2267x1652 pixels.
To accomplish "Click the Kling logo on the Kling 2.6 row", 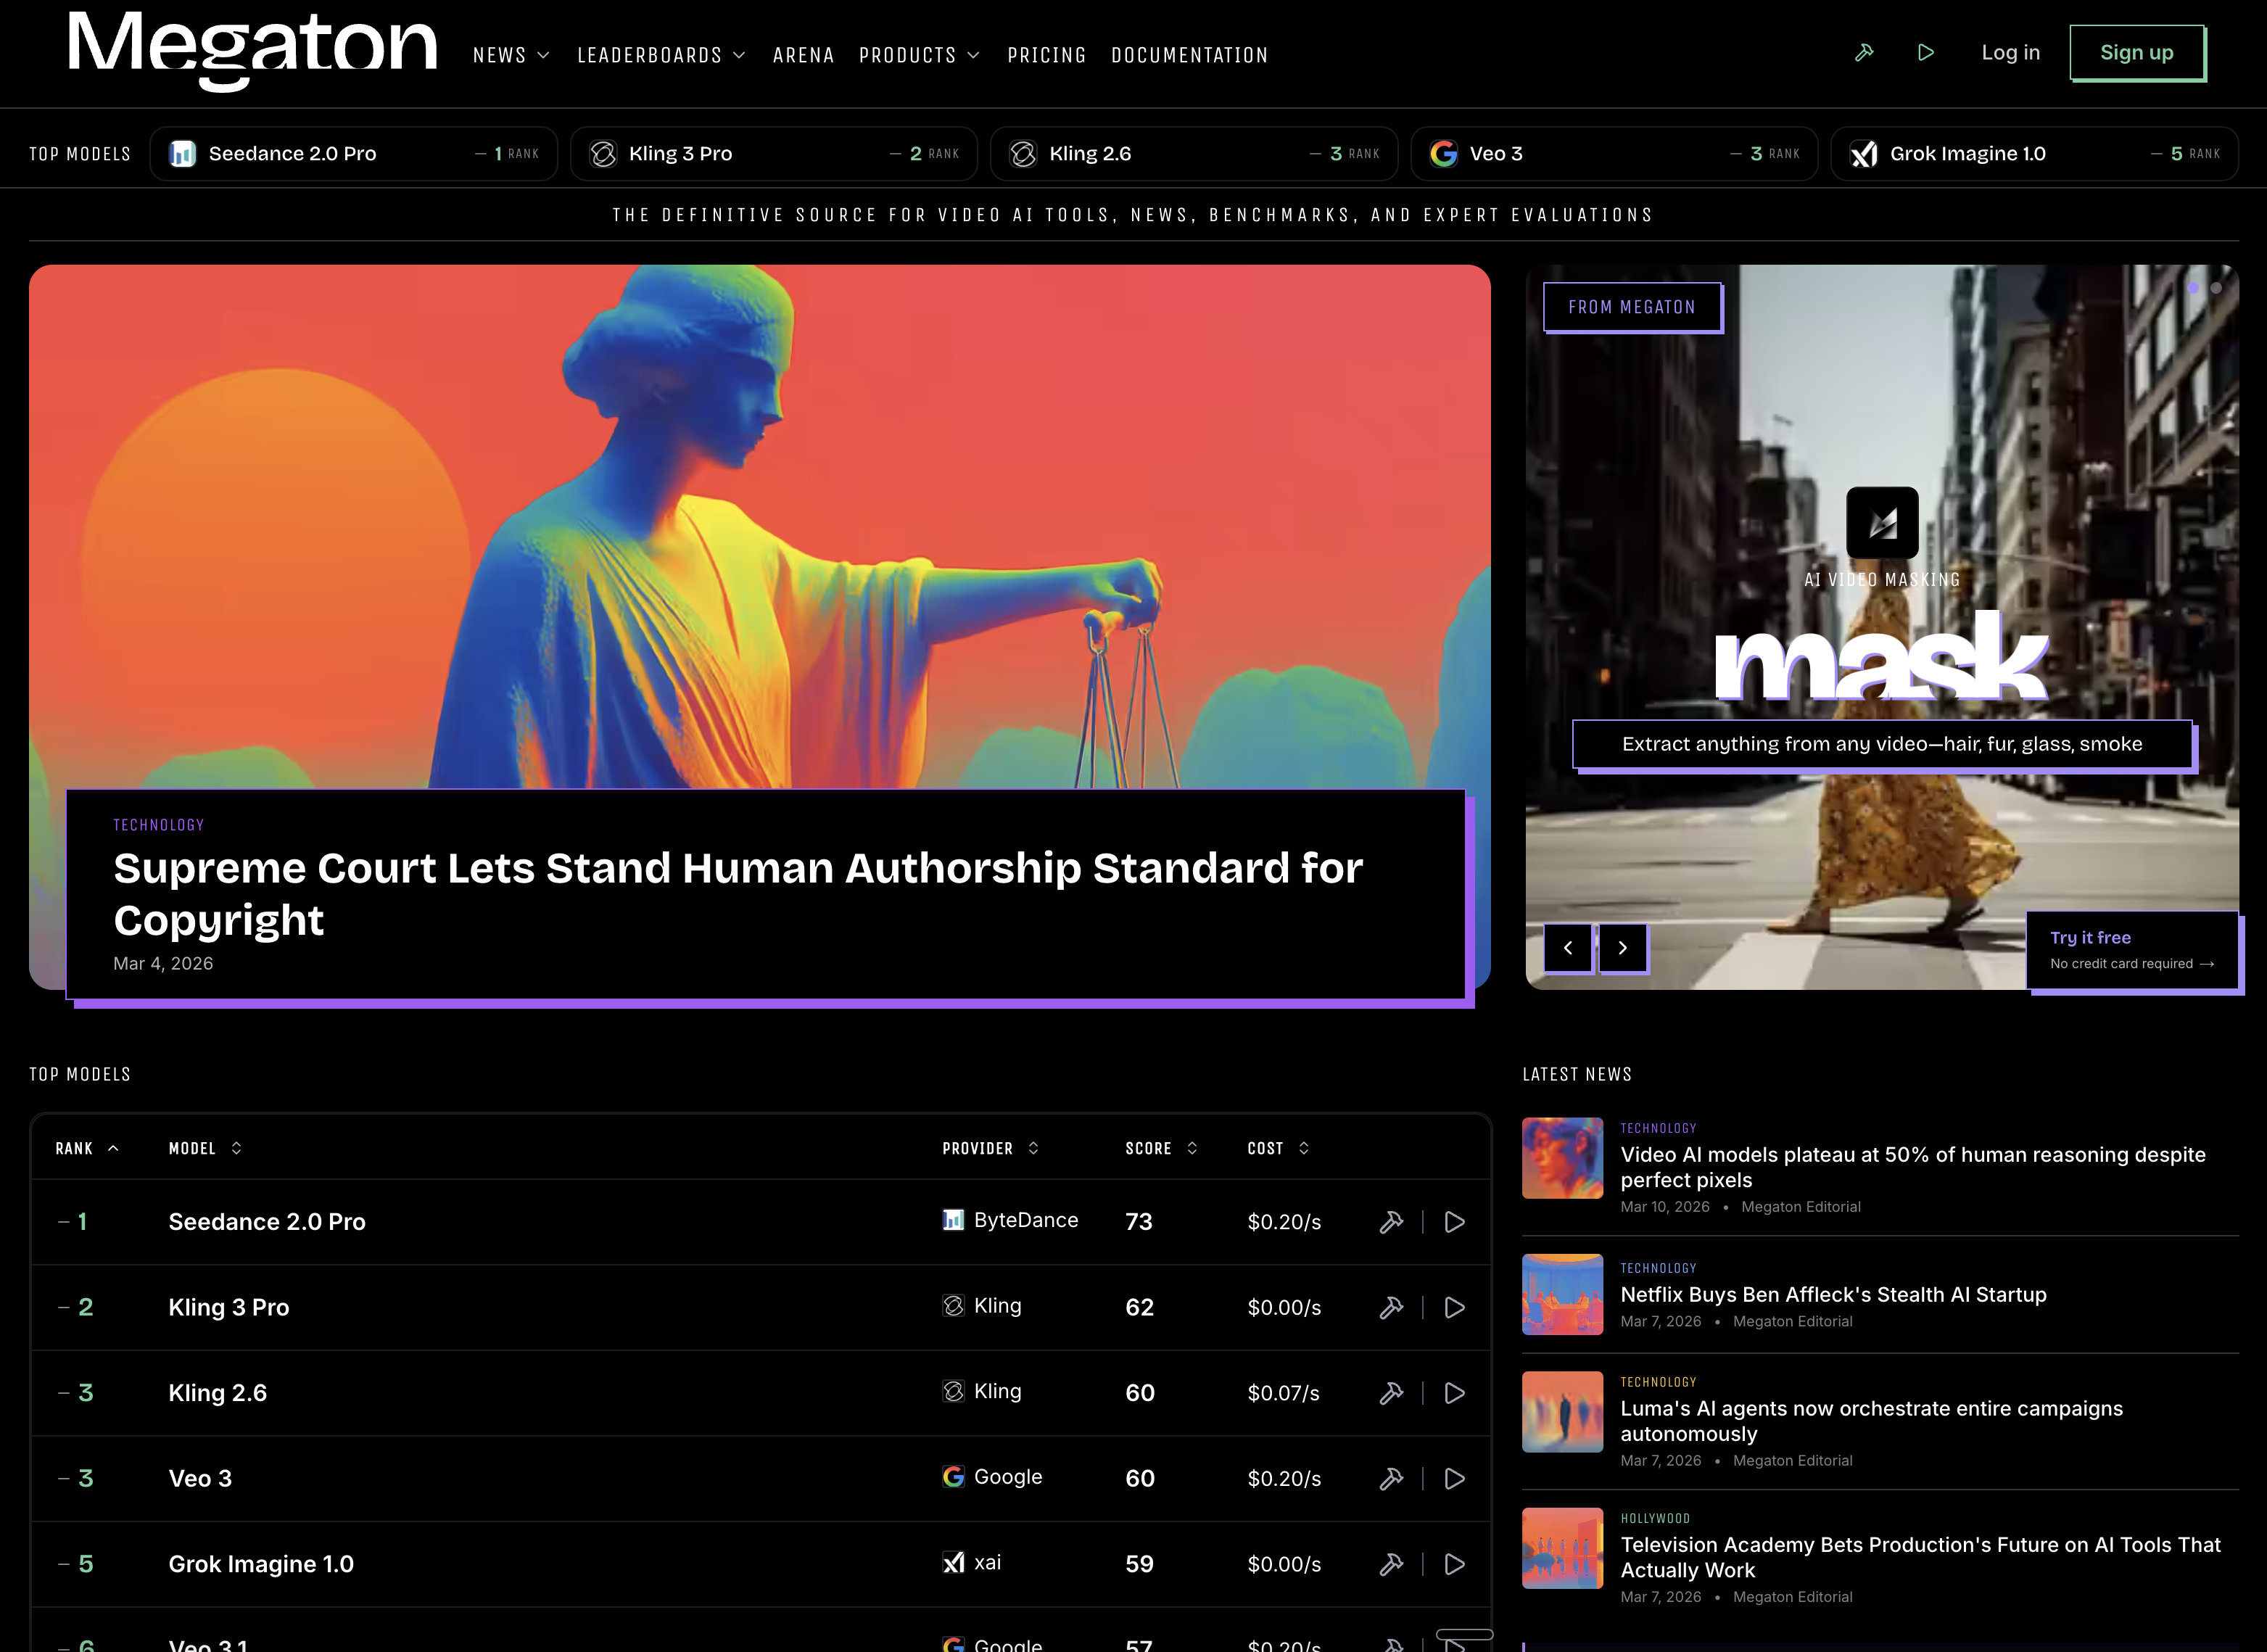I will click(x=952, y=1391).
